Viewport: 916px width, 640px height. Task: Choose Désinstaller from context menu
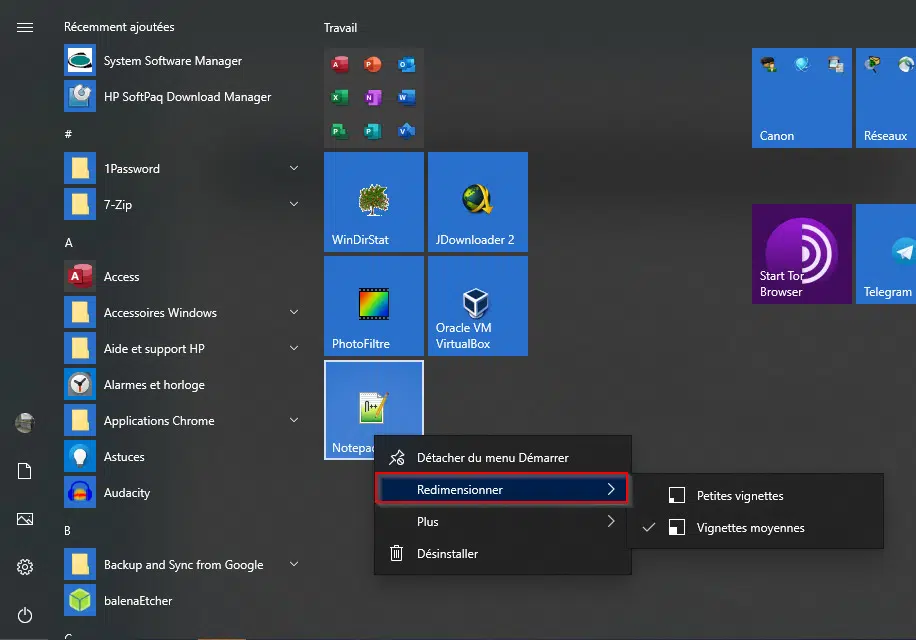tap(502, 554)
